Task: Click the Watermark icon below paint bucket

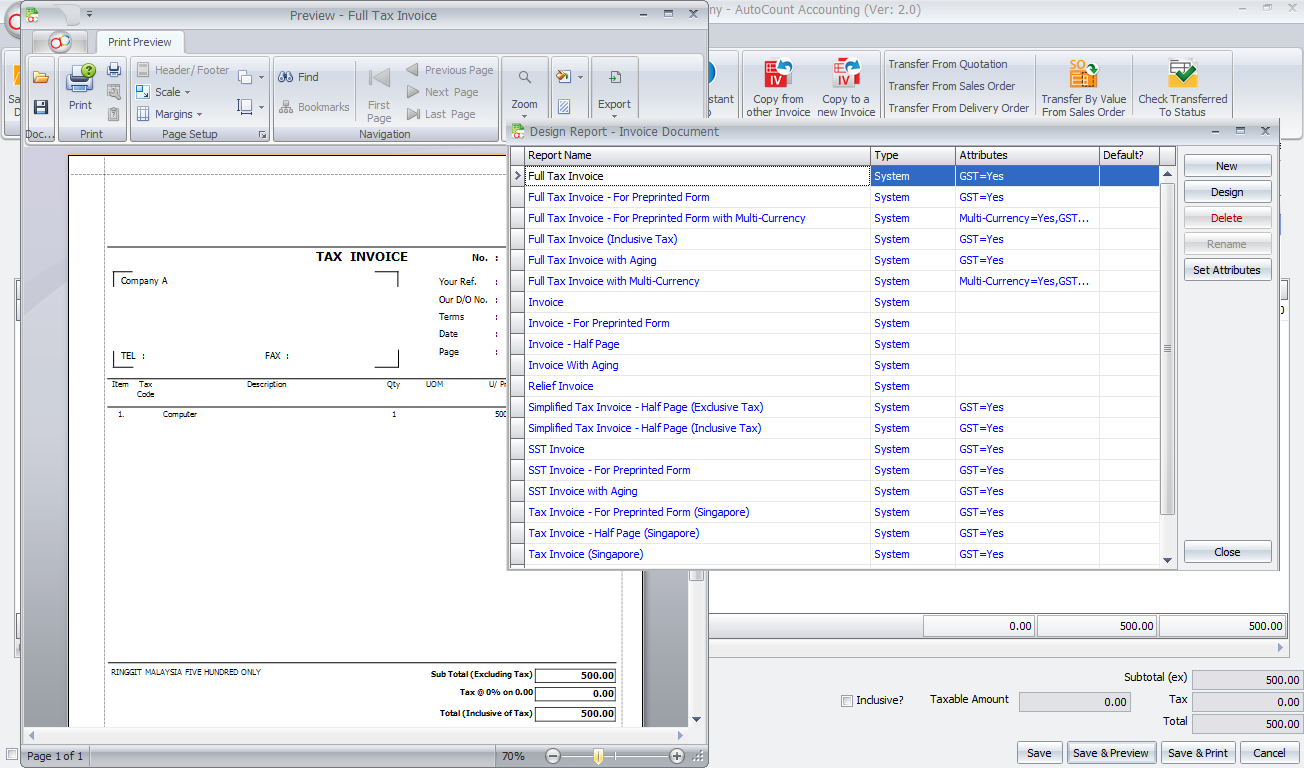Action: (564, 106)
